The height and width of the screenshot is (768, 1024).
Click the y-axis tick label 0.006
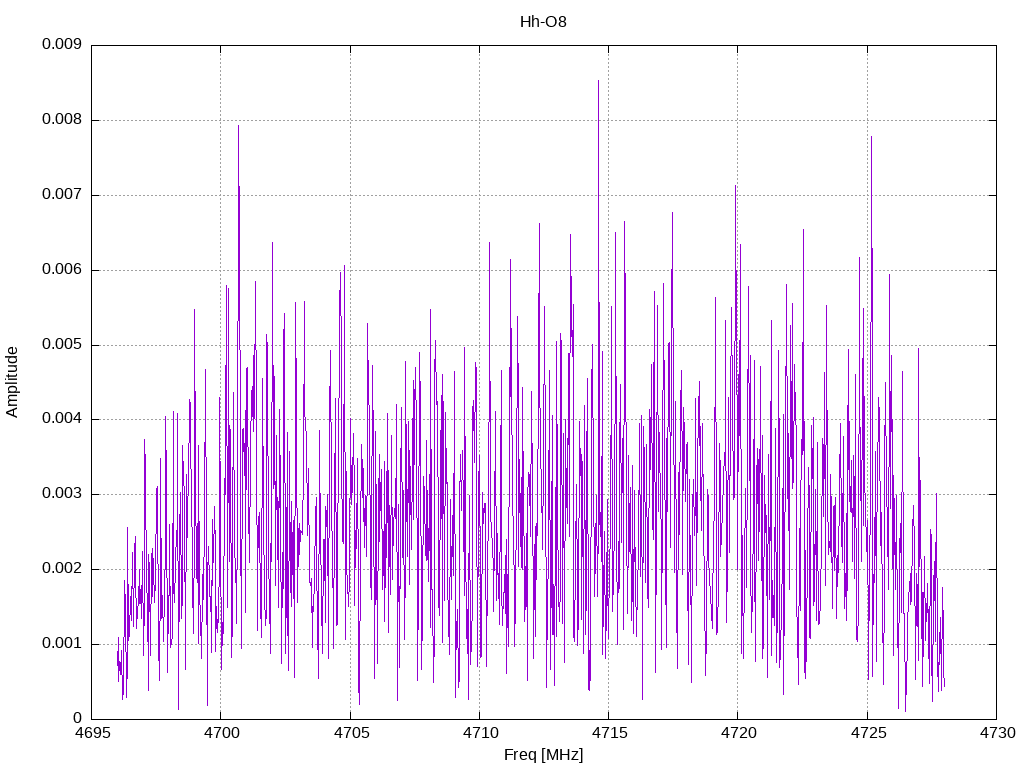[62, 269]
